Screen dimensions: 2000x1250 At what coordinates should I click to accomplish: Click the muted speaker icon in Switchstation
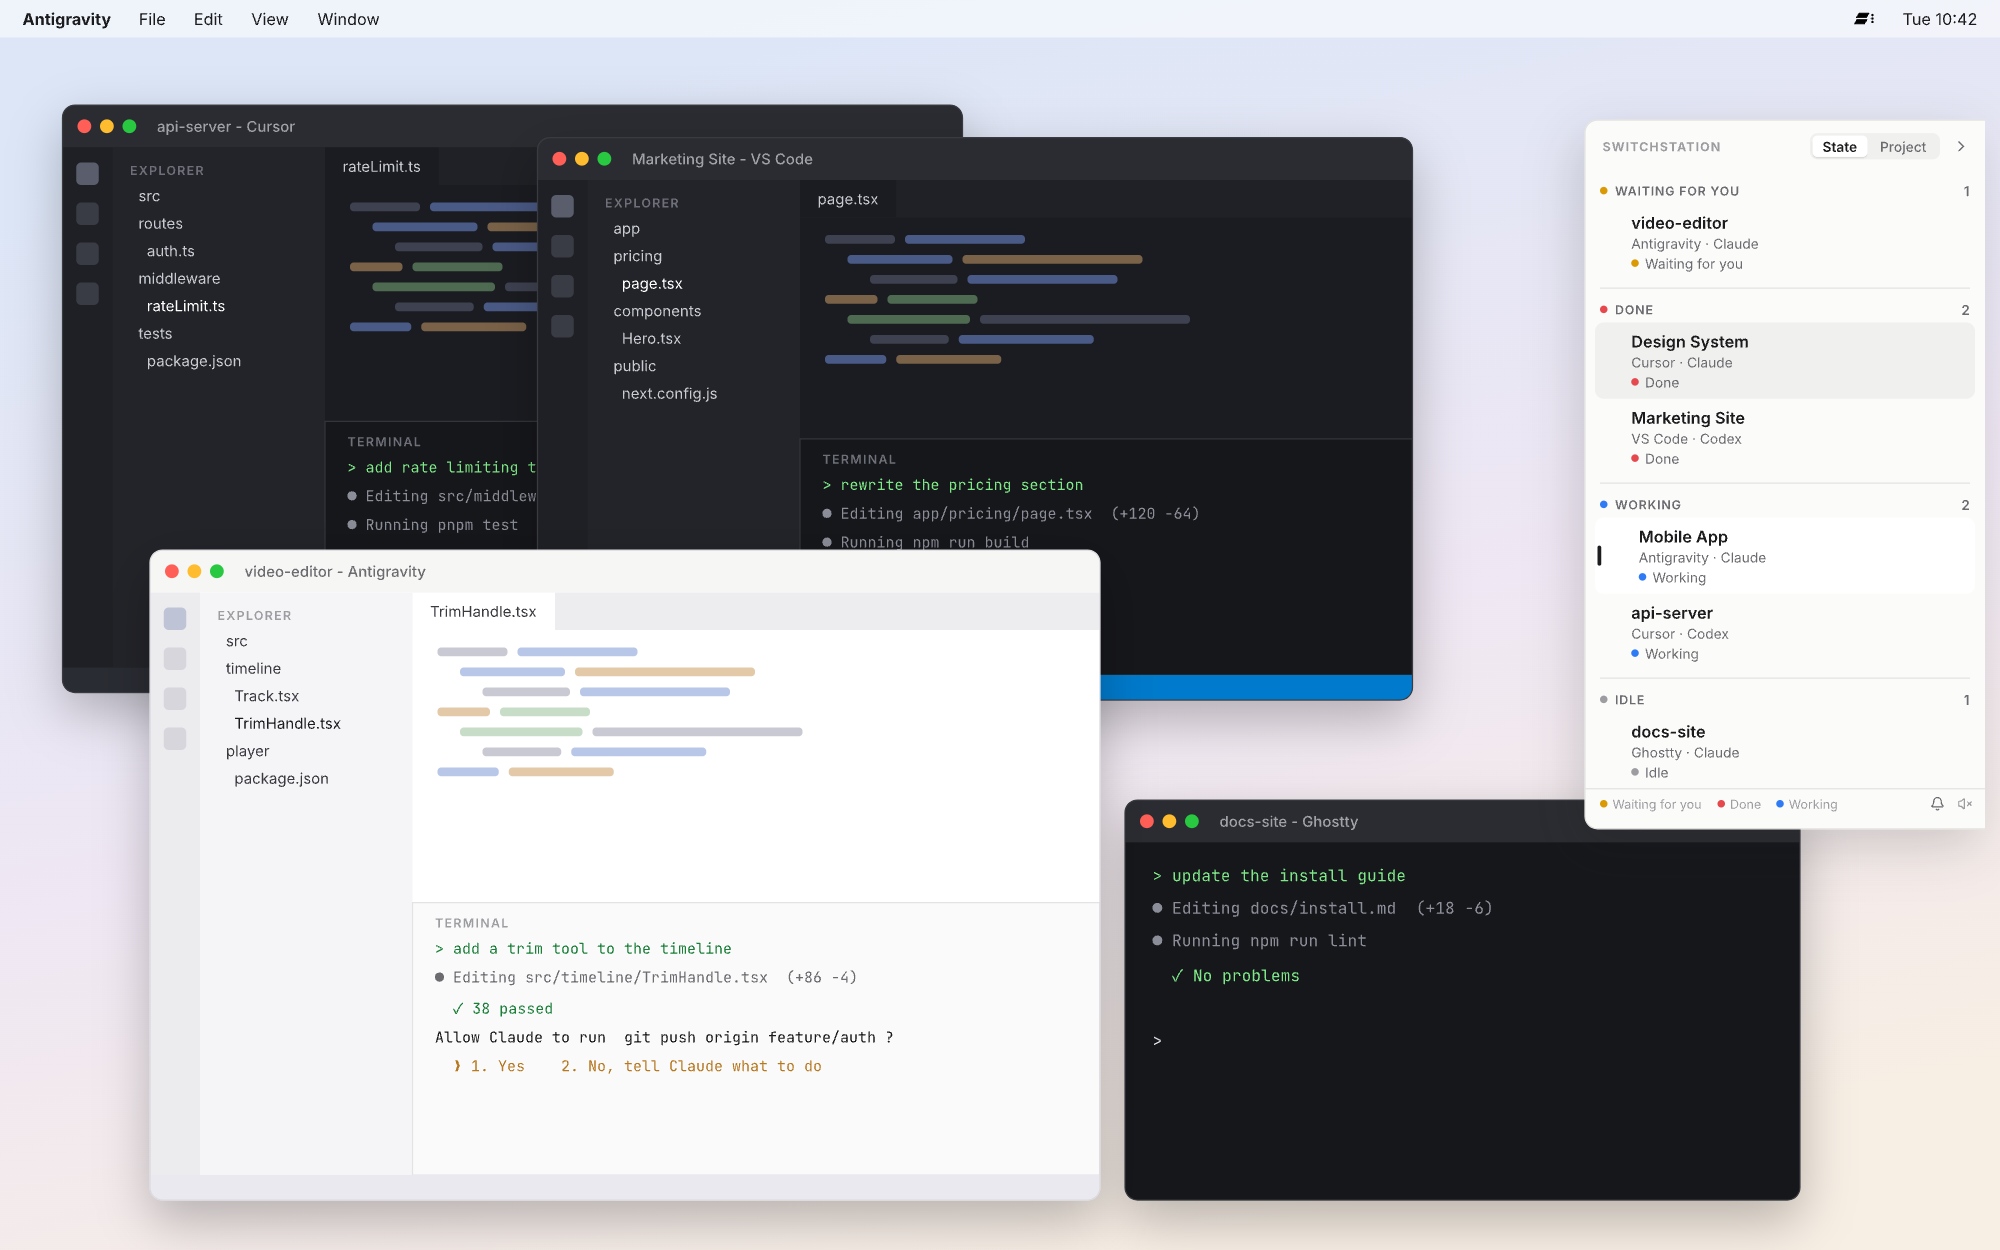1965,804
